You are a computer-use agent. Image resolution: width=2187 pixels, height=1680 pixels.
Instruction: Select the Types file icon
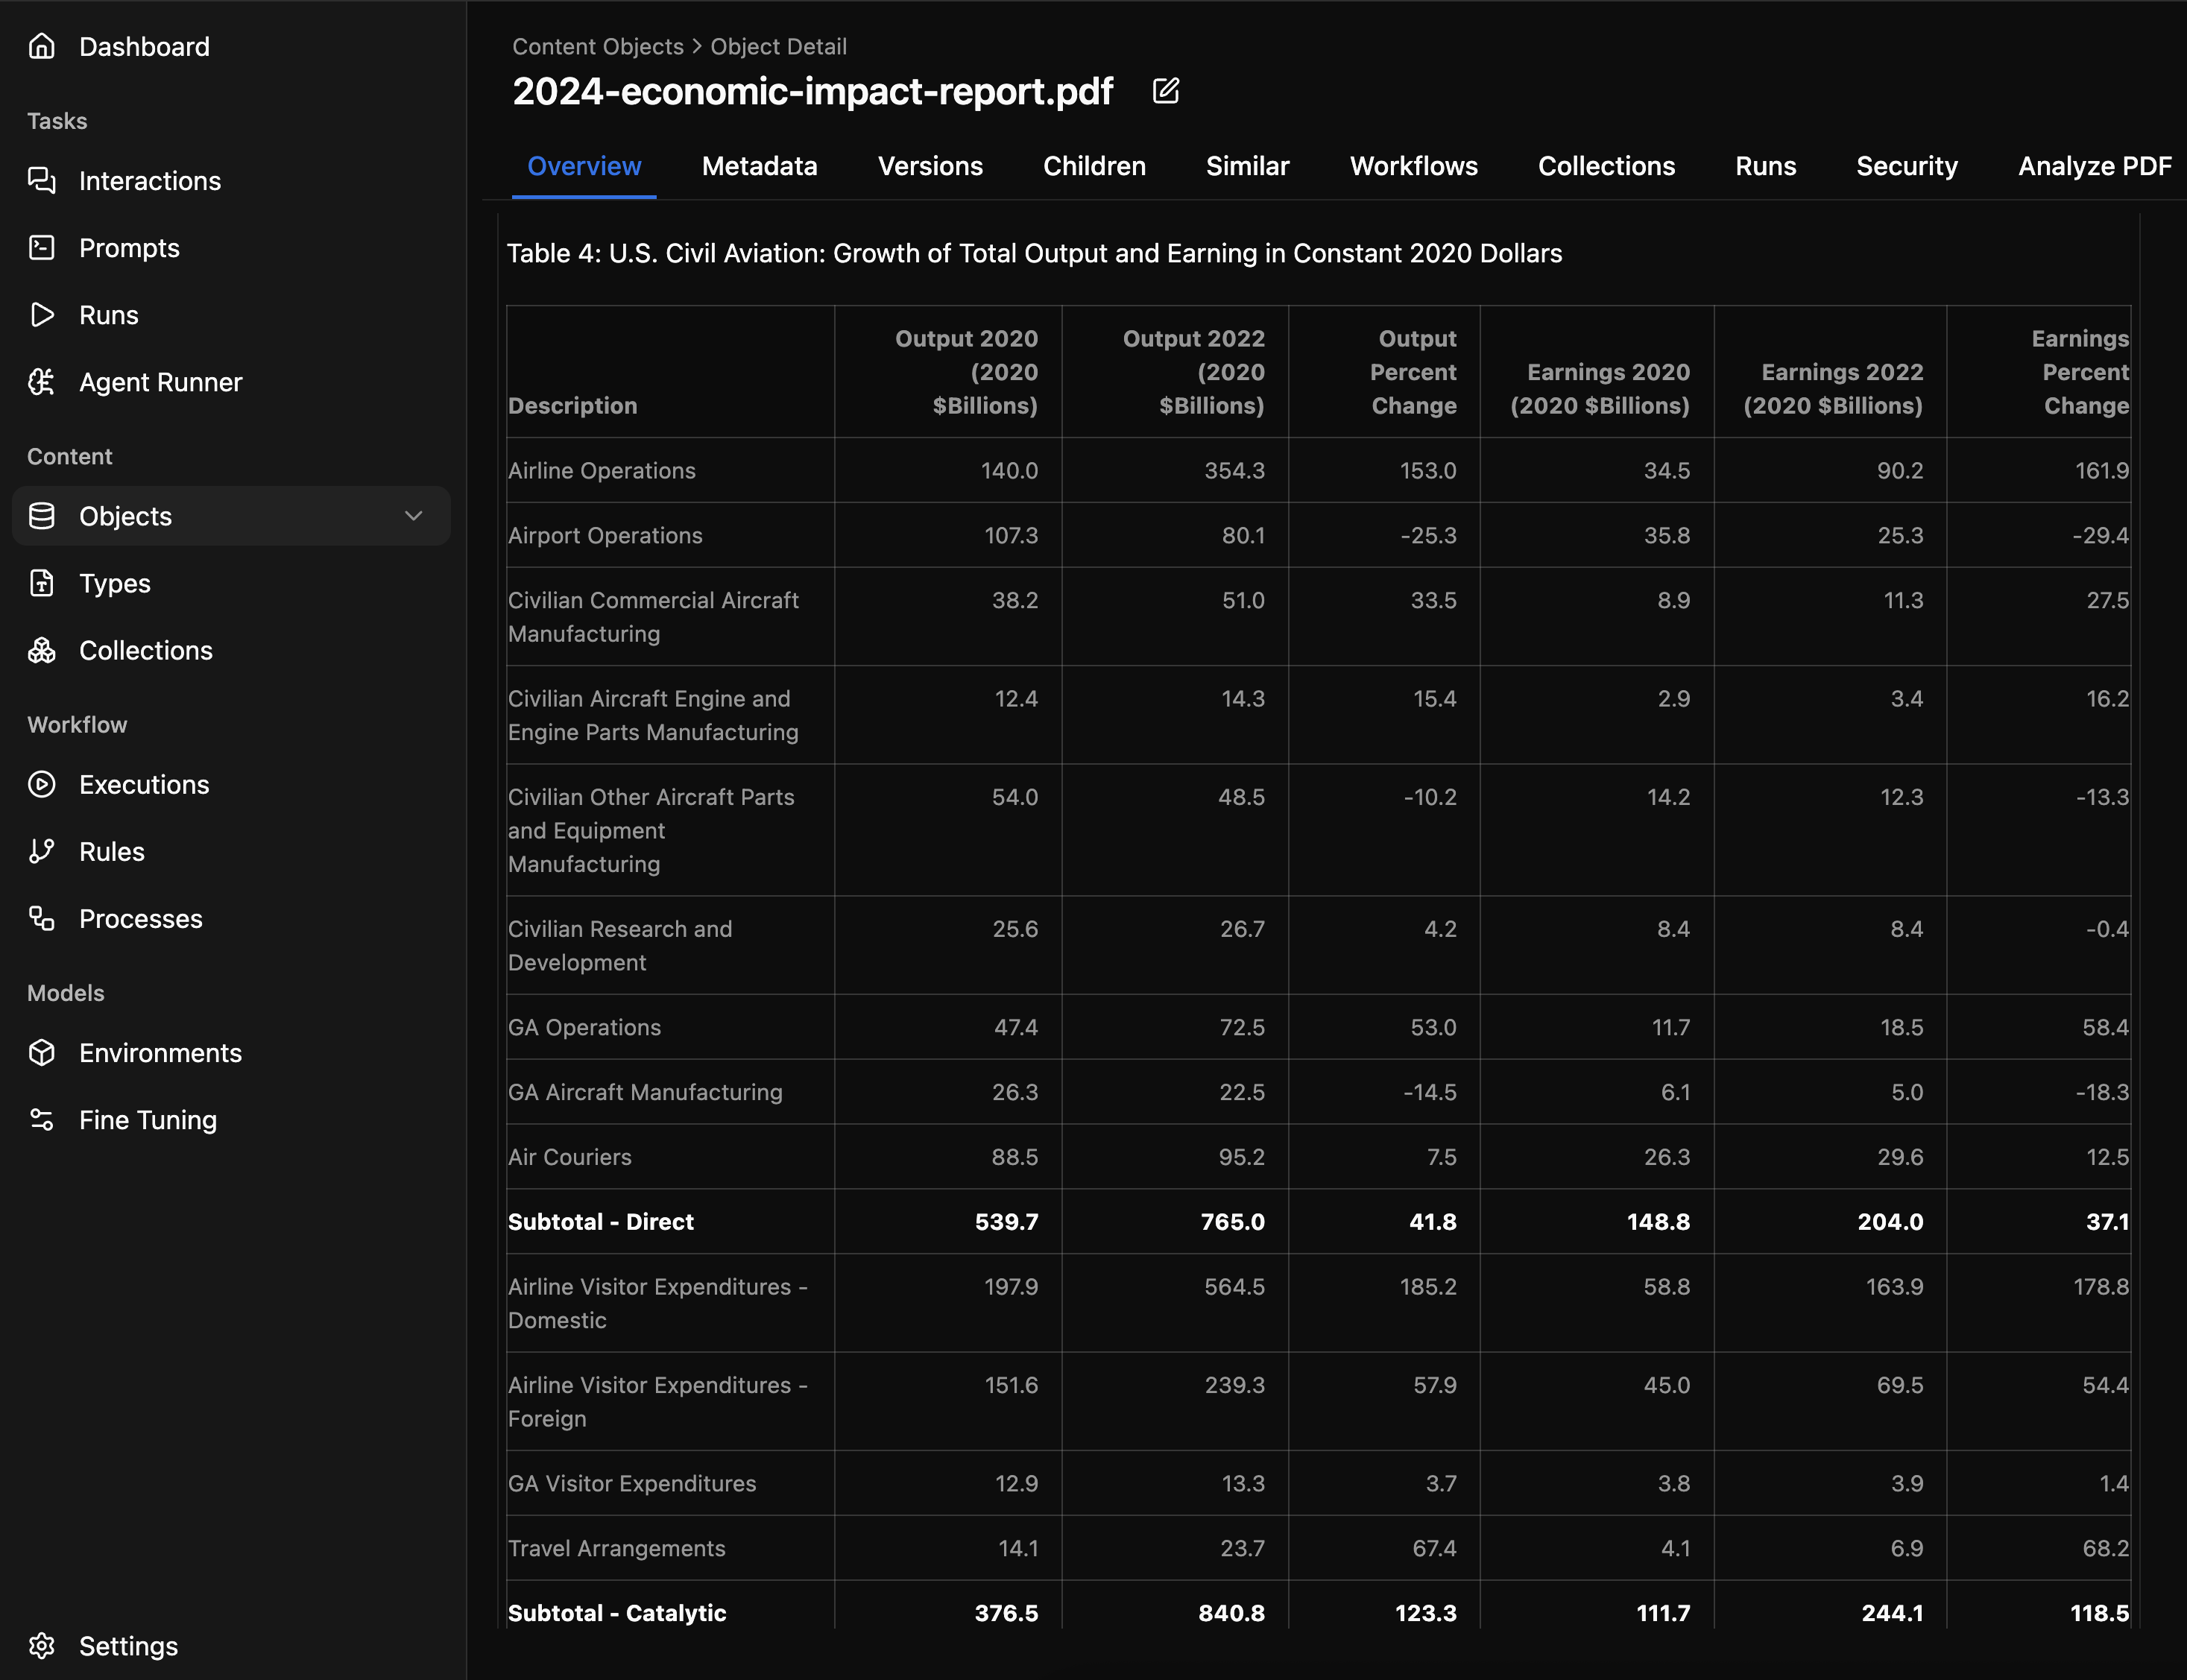coord(42,582)
